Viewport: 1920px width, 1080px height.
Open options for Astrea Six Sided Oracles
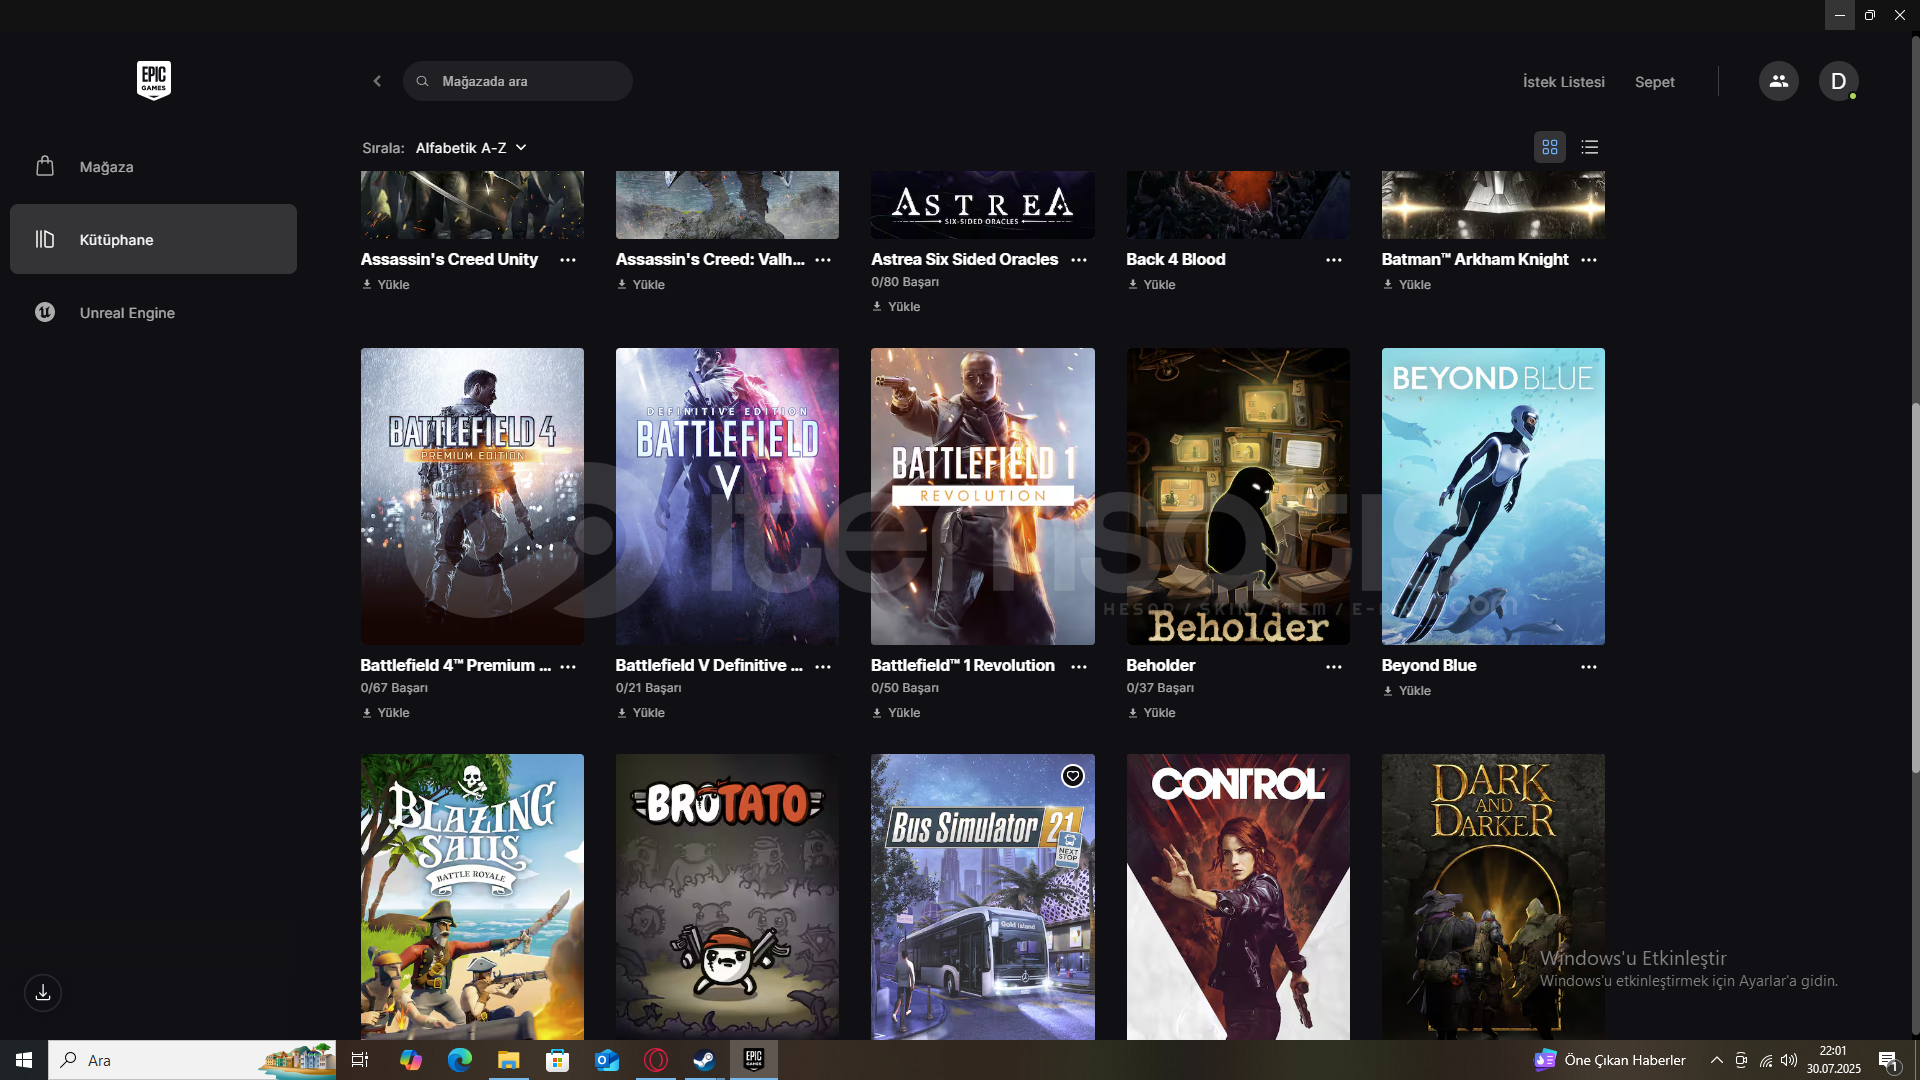[1079, 260]
